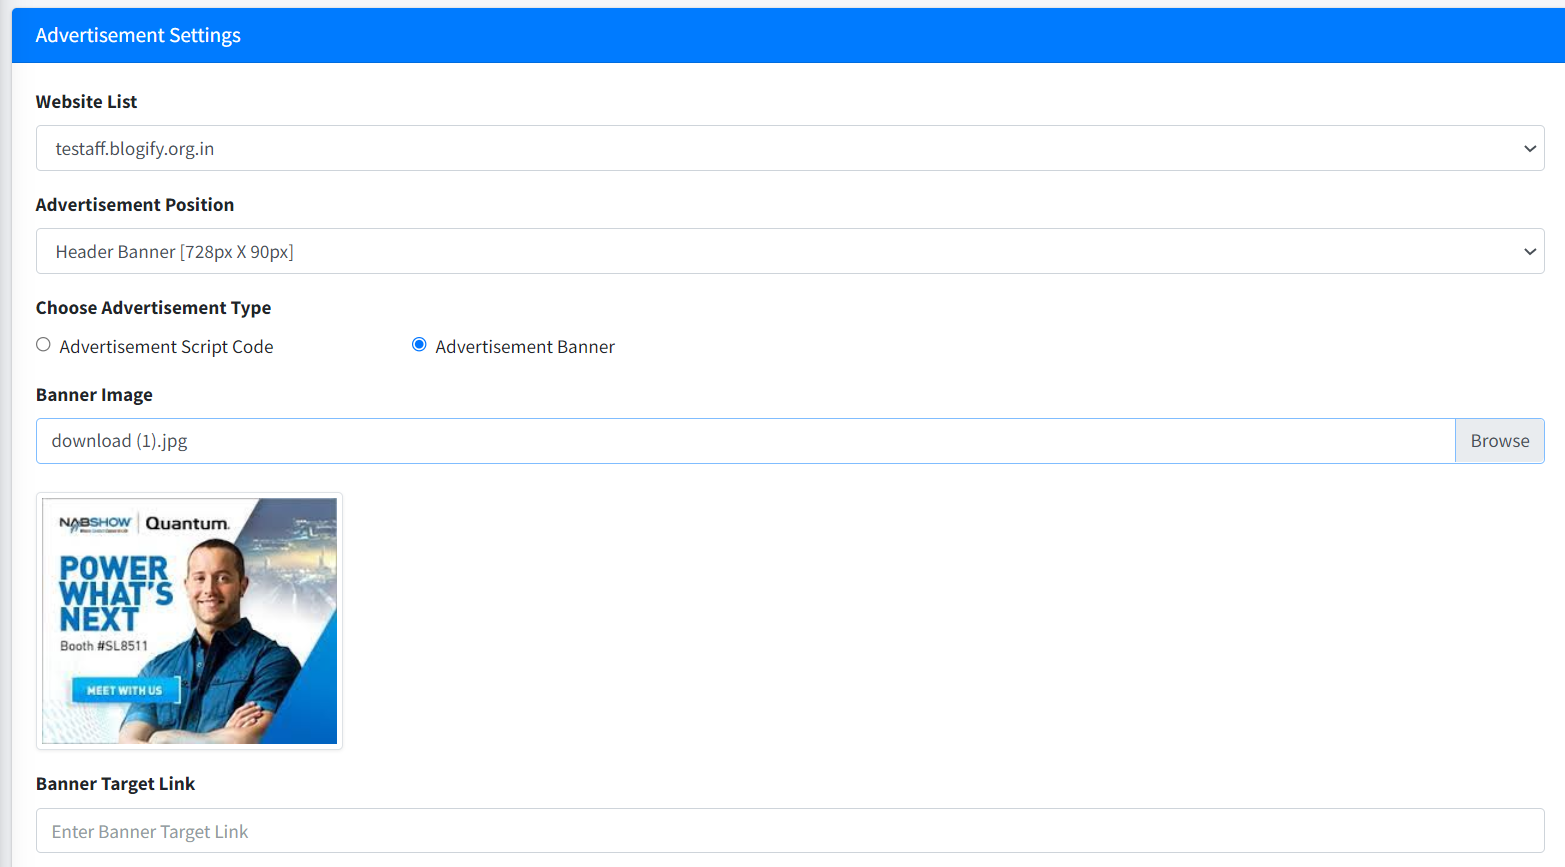
Task: Open the Website List dropdown
Action: pos(790,148)
